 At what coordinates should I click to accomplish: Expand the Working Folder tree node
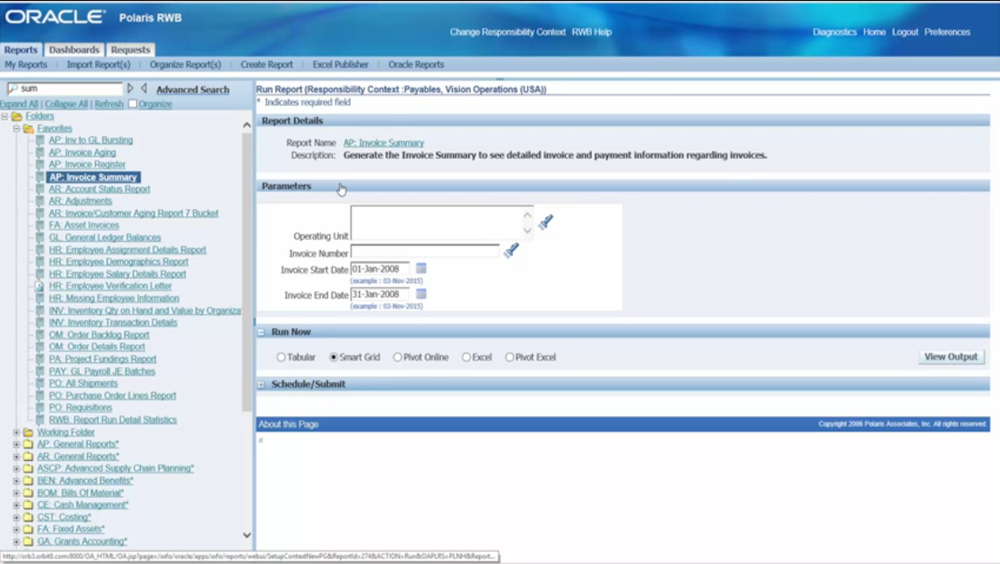(x=17, y=432)
